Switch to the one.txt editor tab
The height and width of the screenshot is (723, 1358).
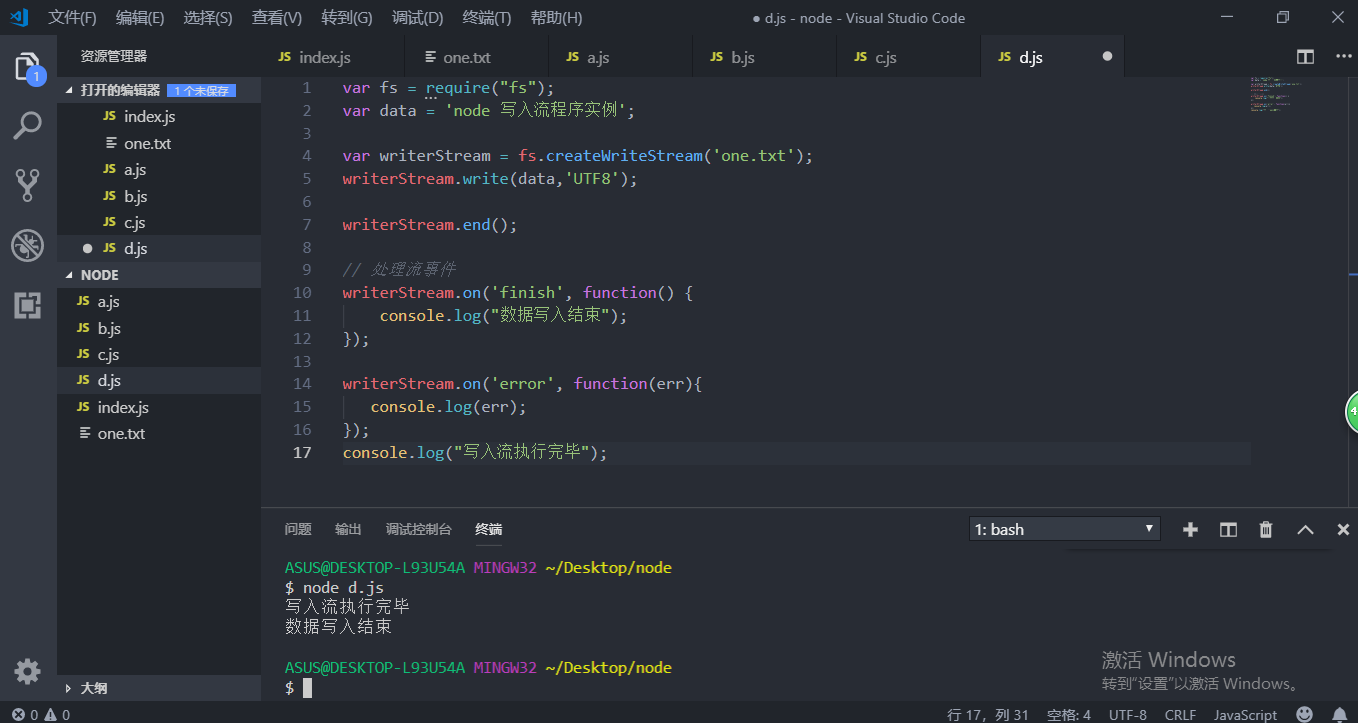pyautogui.click(x=477, y=57)
